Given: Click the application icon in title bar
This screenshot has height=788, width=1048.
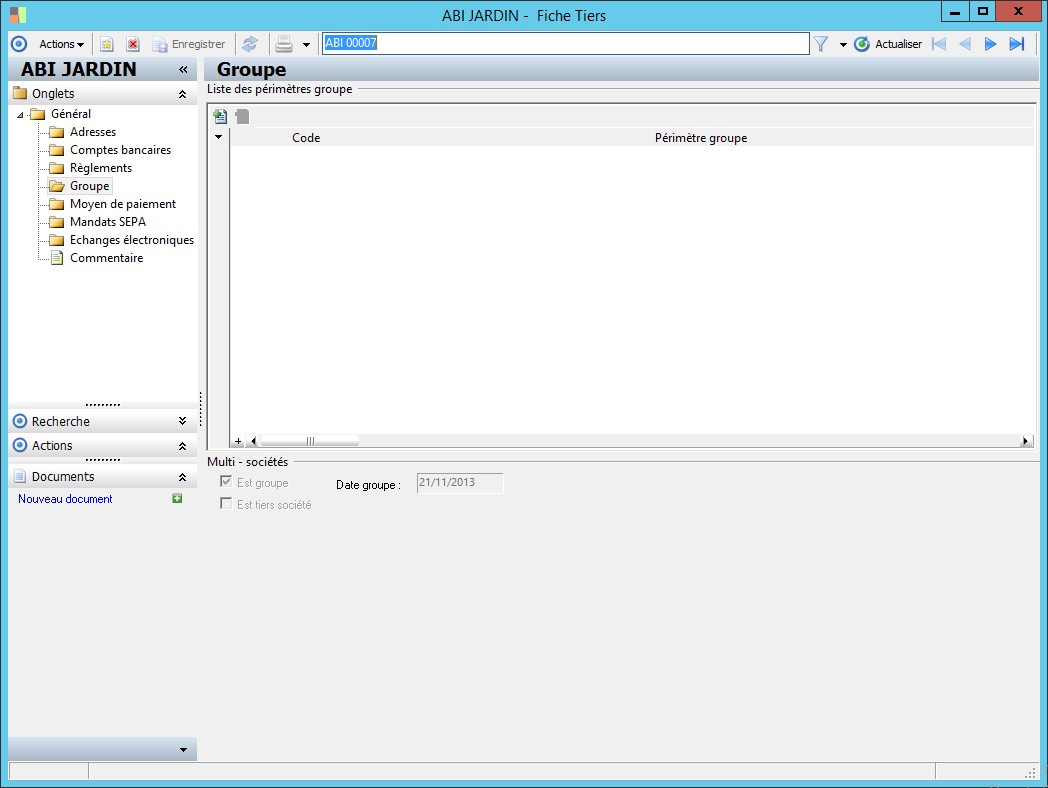Looking at the screenshot, I should click(18, 15).
